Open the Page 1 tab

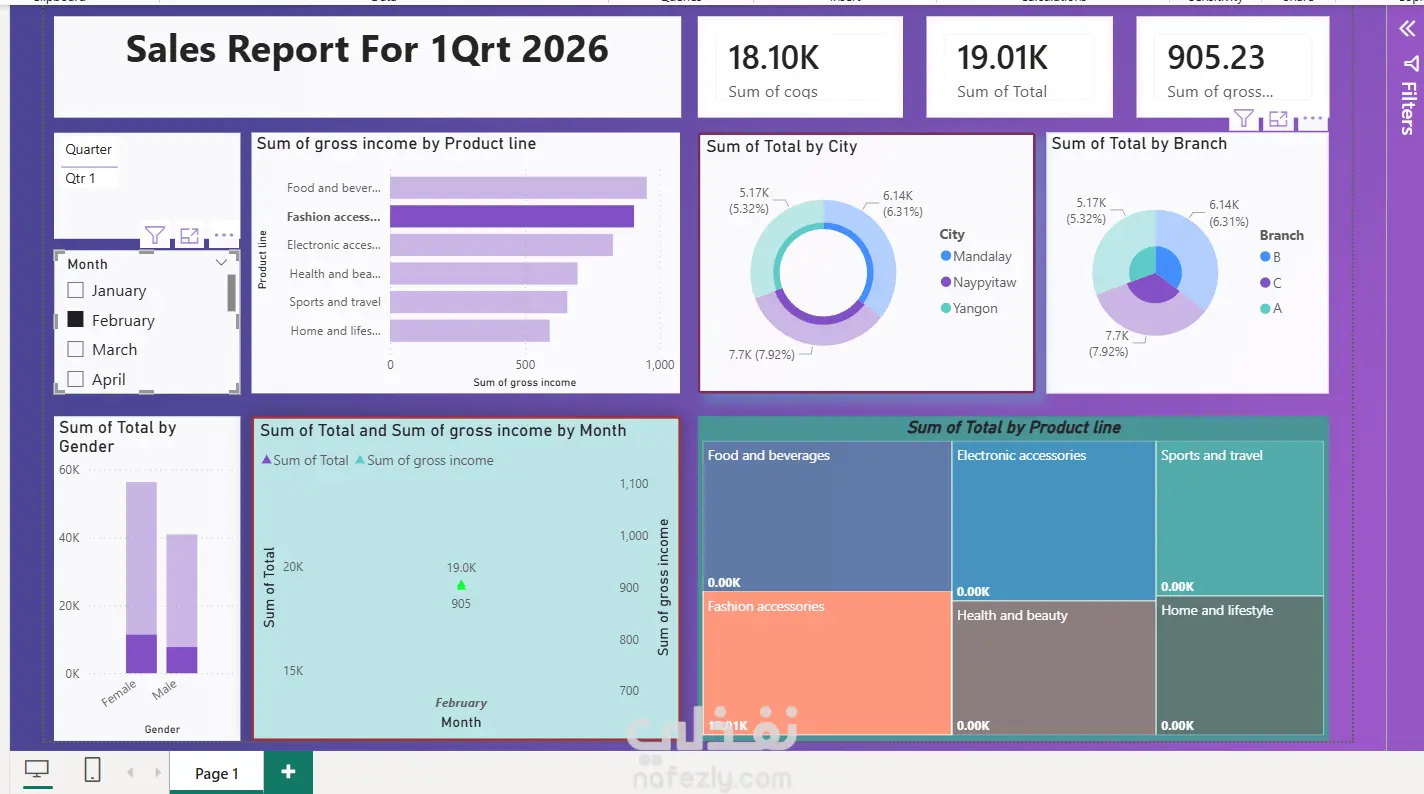[x=216, y=773]
